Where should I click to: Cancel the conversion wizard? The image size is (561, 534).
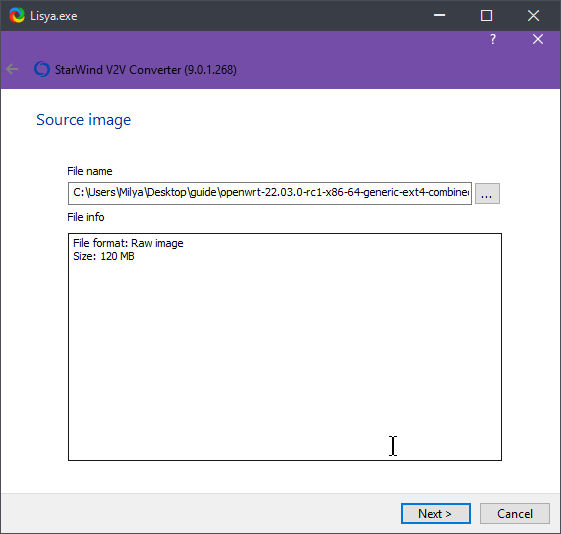514,514
